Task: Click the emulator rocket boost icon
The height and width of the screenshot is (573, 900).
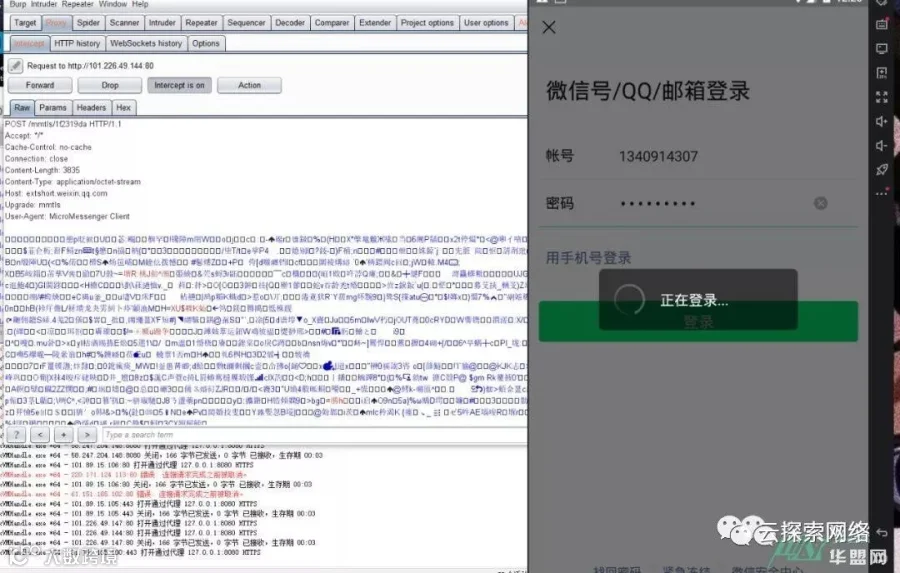Action: (882, 170)
